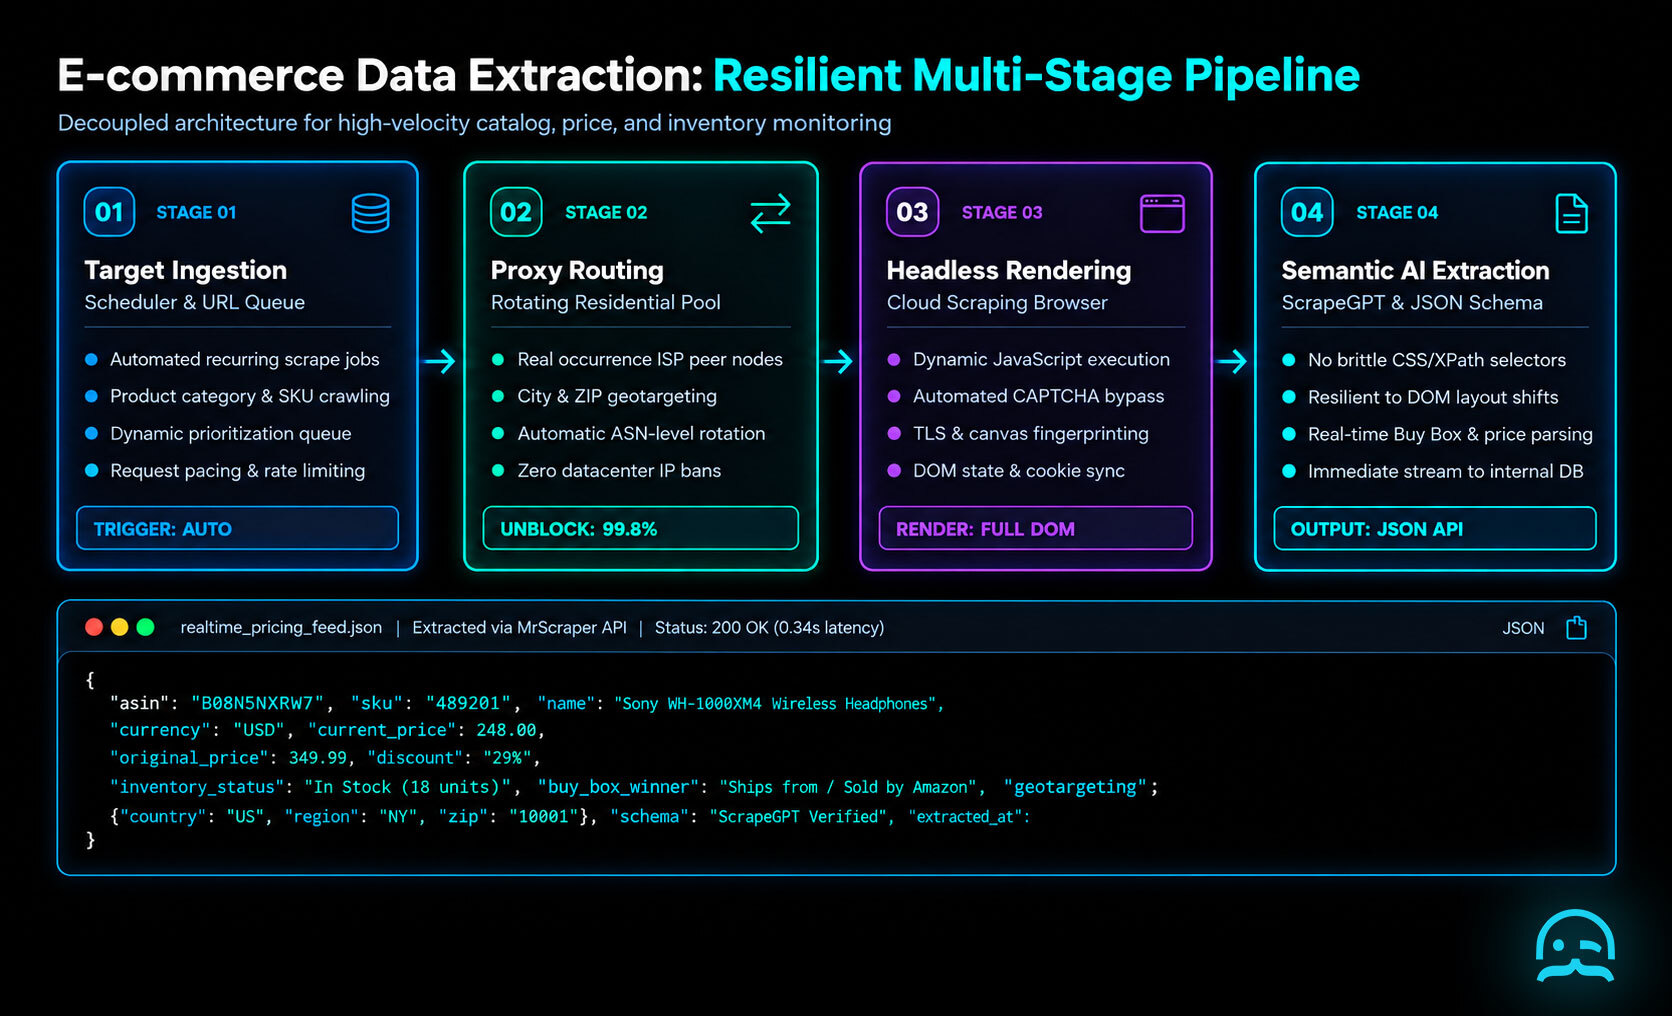Click the yellow window dot in code panel
The height and width of the screenshot is (1016, 1672).
pos(119,627)
